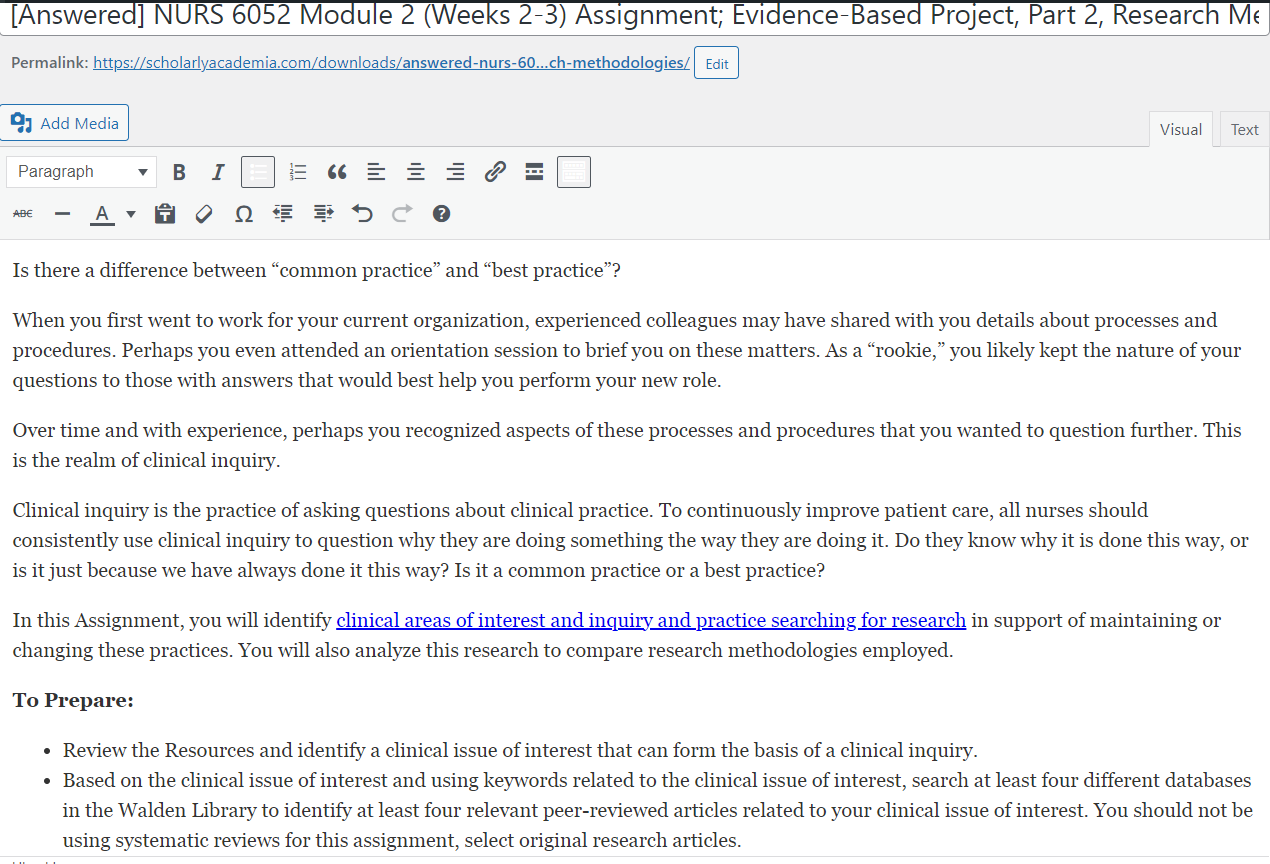Viewport: 1270px width, 864px height.
Task: Decrease paragraph indent
Action: pos(283,213)
